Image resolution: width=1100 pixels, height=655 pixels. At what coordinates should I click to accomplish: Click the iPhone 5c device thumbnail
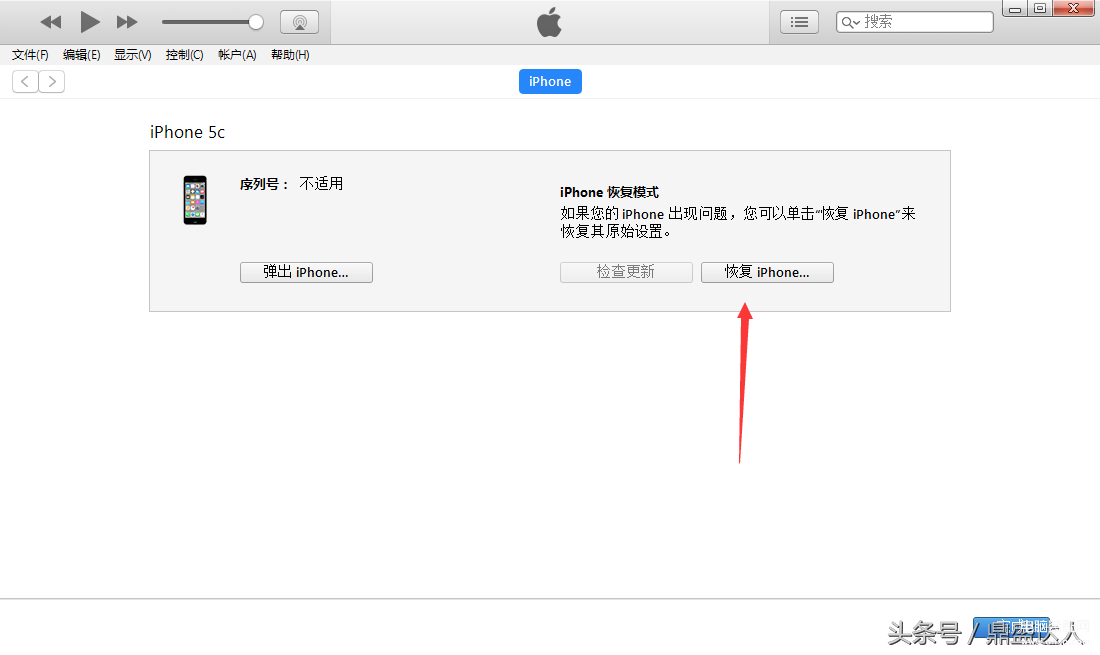(x=195, y=200)
